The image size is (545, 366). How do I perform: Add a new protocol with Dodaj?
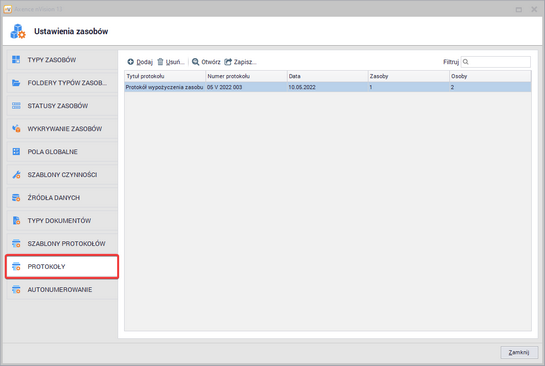pyautogui.click(x=140, y=62)
